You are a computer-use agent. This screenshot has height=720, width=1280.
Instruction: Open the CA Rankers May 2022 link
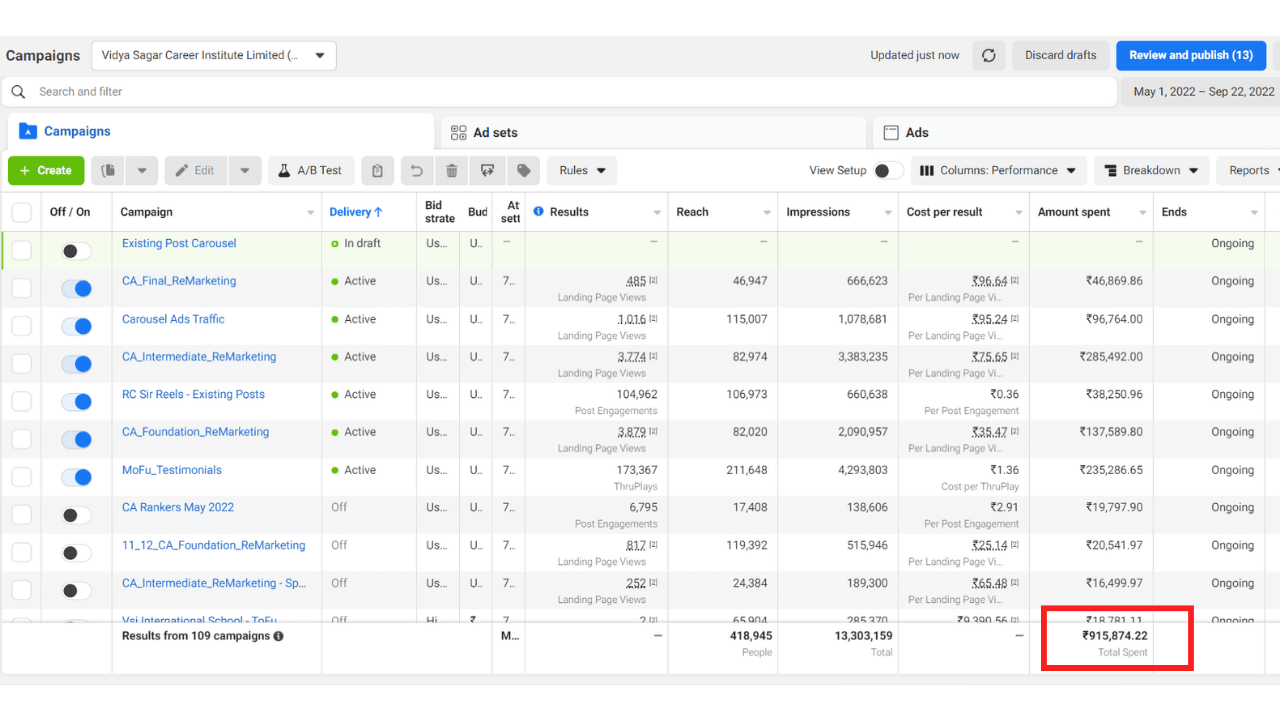tap(178, 507)
